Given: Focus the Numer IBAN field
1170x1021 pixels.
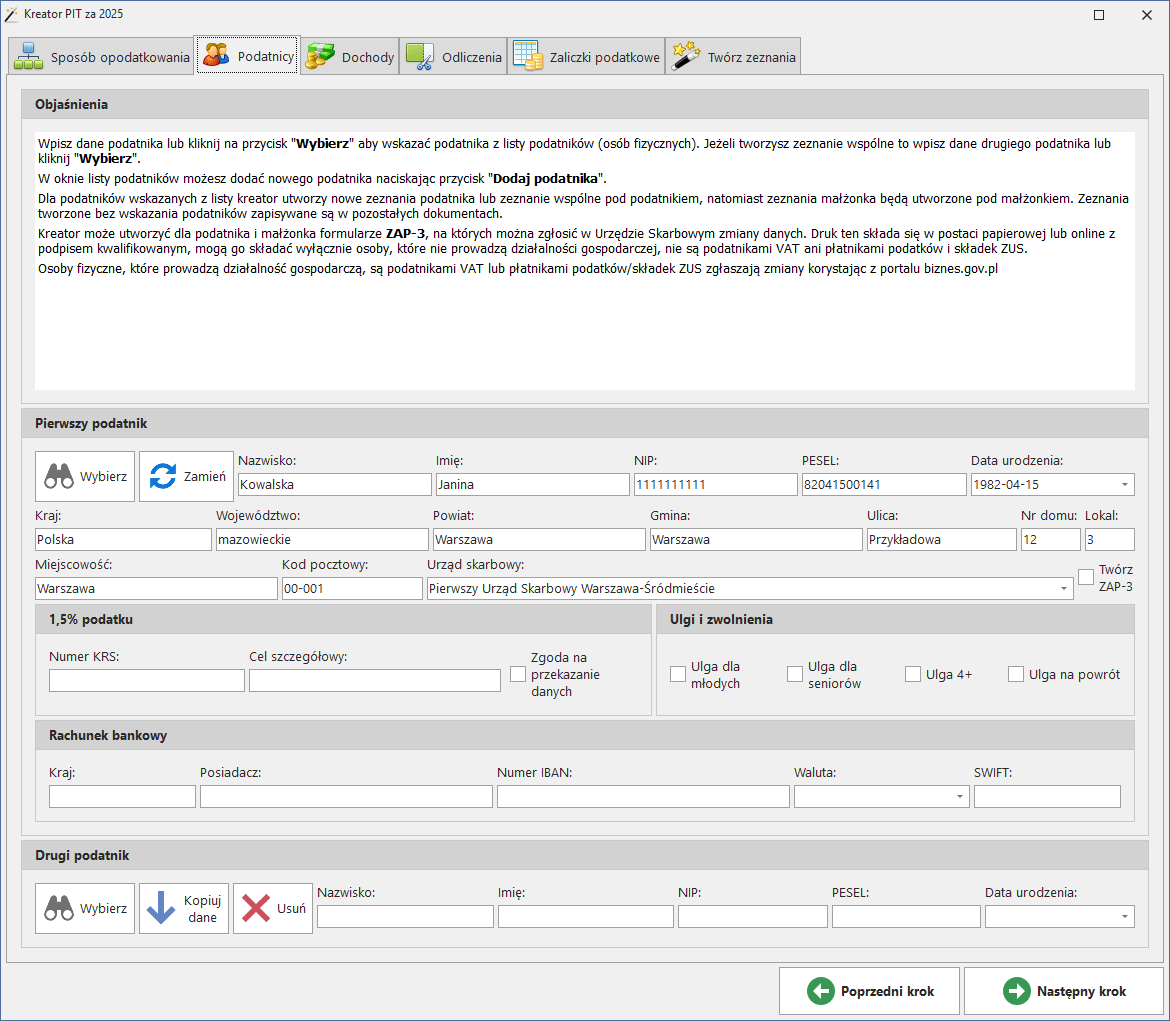Looking at the screenshot, I should pyautogui.click(x=643, y=796).
